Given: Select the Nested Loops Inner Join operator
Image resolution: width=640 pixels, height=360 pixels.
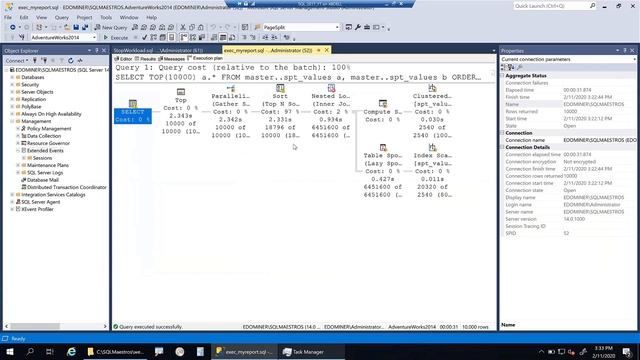Looking at the screenshot, I should coord(331,111).
